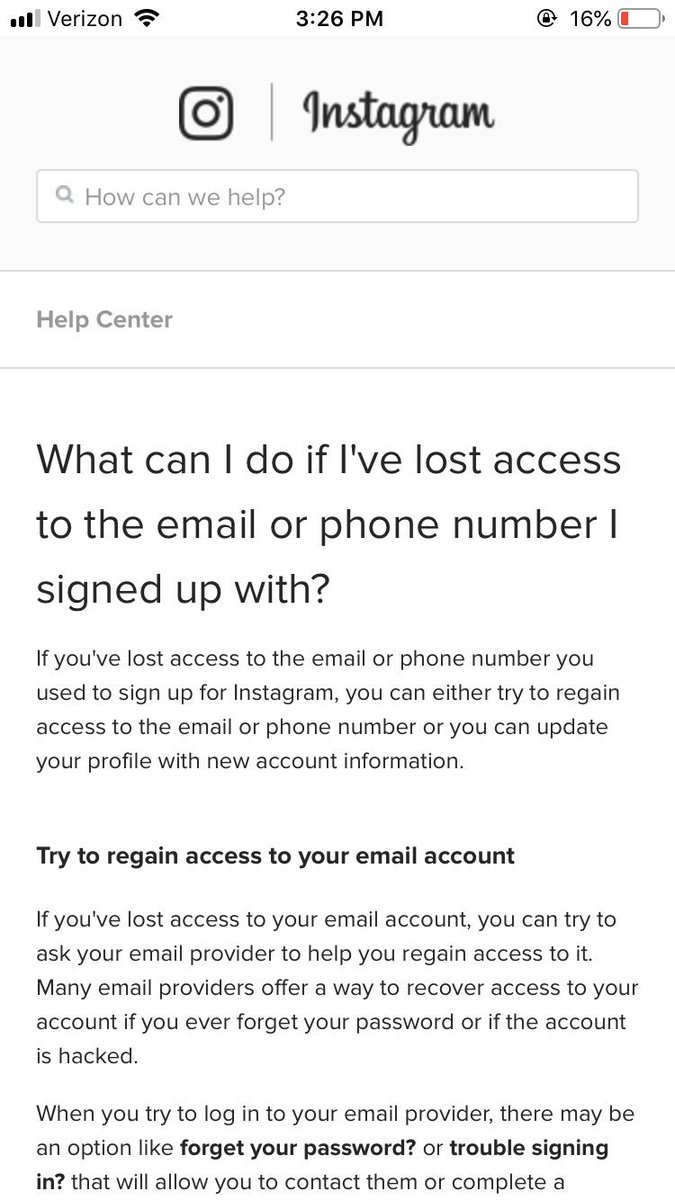The height and width of the screenshot is (1200, 675).
Task: Tap the Instagram camera logo icon
Action: click(206, 112)
